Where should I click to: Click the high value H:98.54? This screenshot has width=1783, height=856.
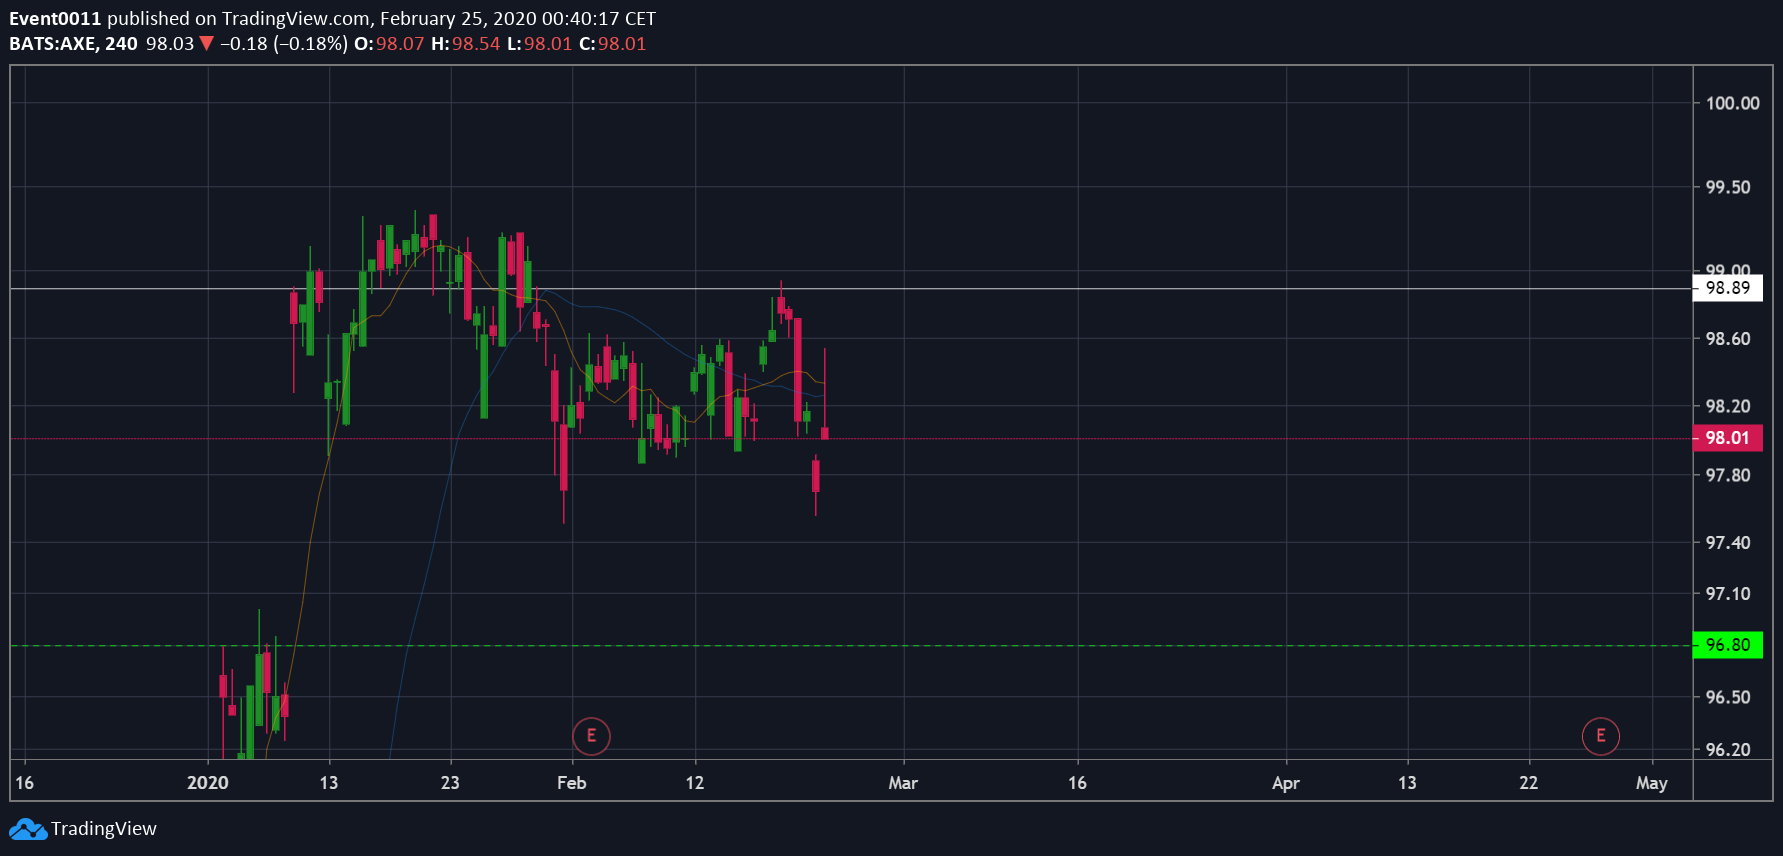tap(465, 44)
